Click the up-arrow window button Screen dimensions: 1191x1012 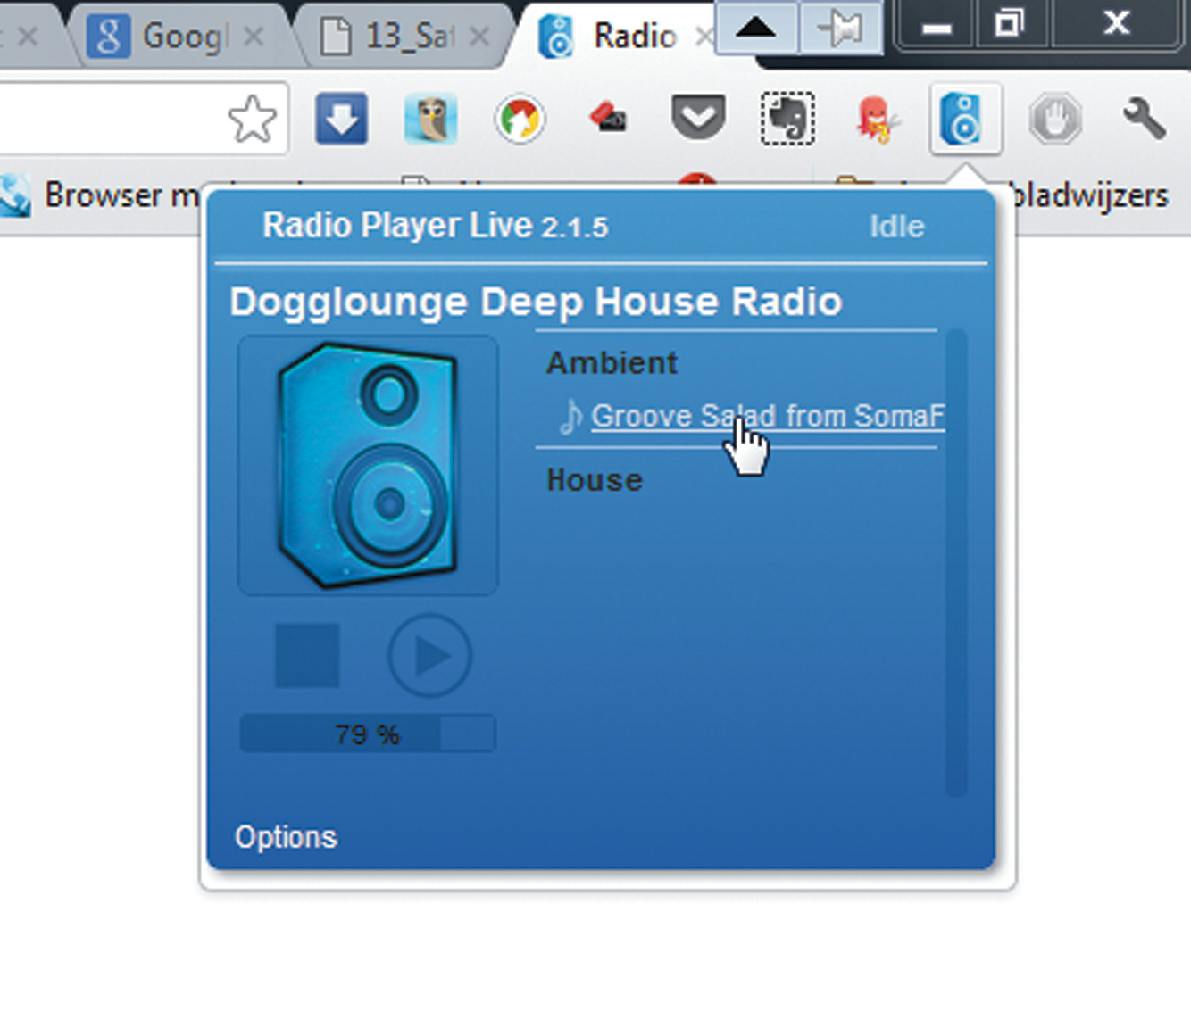point(757,29)
